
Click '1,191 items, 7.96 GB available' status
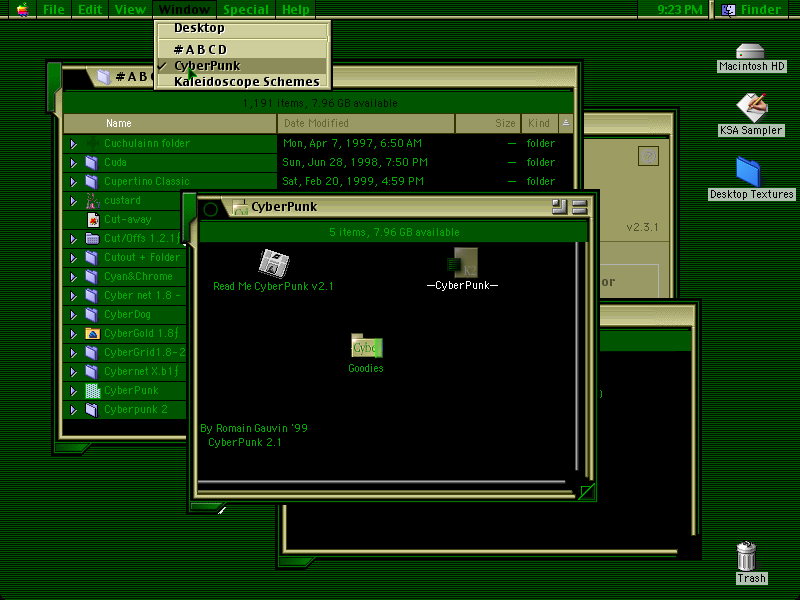[x=320, y=103]
